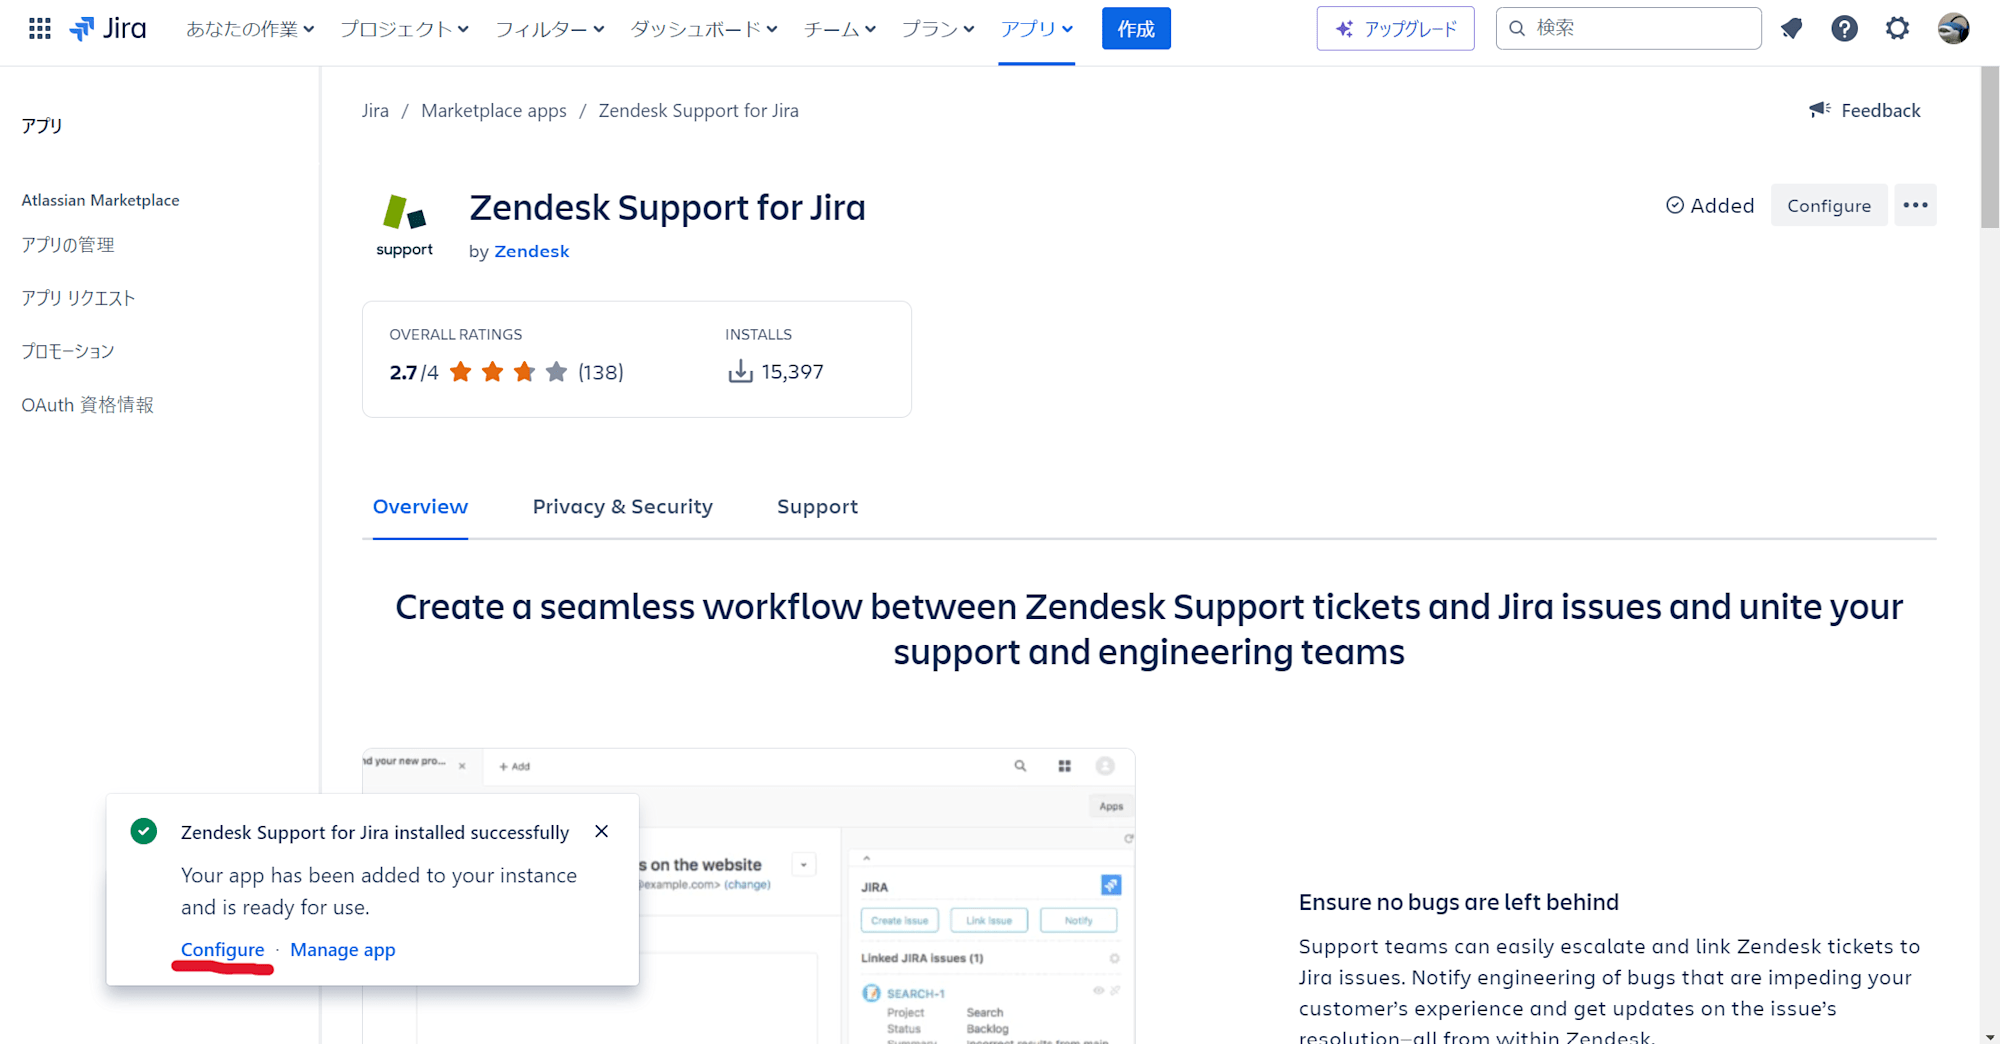
Task: Click the Added checkmark status
Action: (x=1710, y=205)
